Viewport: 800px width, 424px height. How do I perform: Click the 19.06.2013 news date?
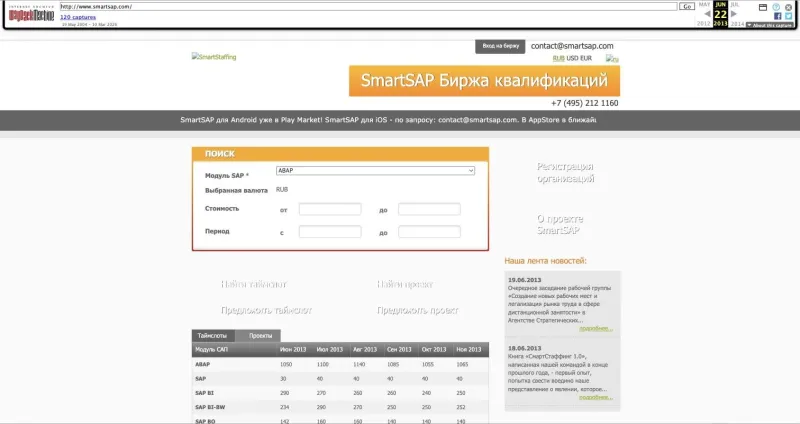pos(524,280)
